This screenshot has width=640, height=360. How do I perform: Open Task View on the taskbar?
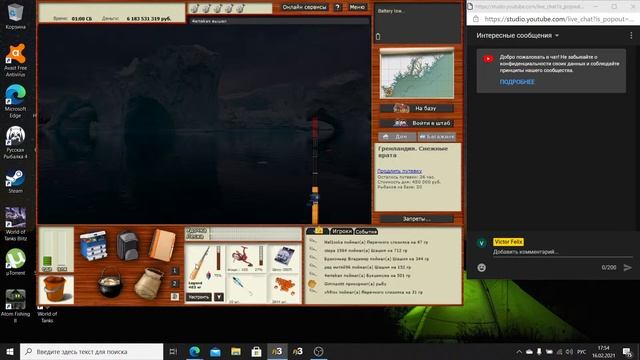coord(173,351)
